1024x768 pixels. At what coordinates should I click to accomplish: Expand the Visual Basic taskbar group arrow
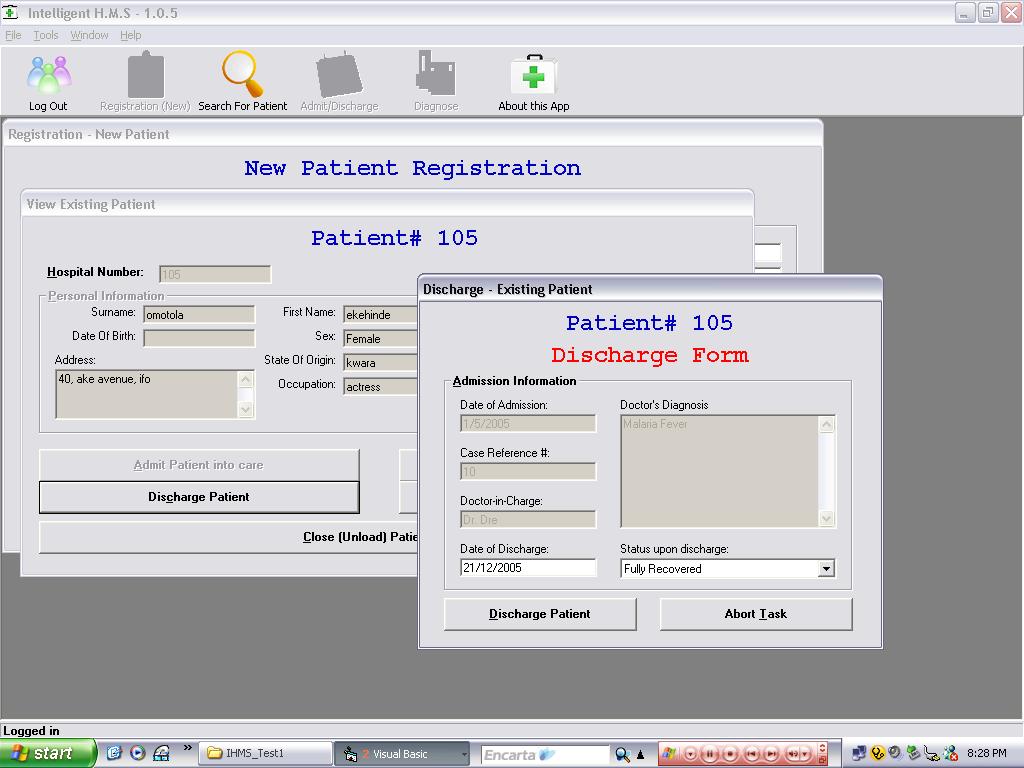click(x=464, y=755)
